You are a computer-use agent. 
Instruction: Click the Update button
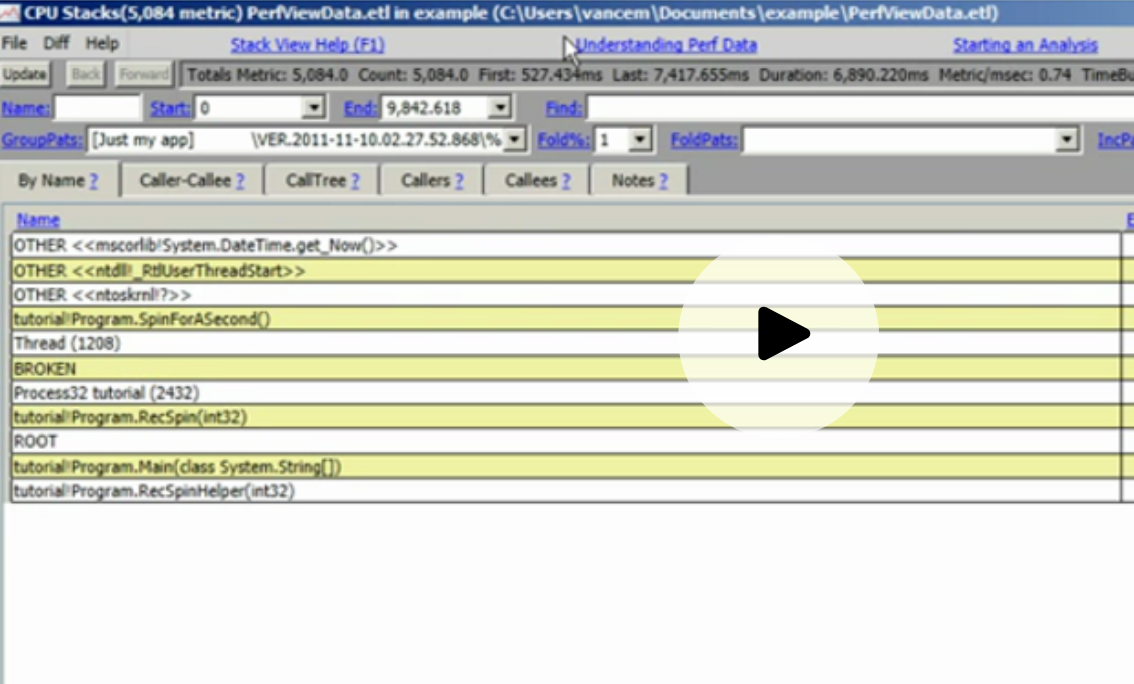click(25, 74)
